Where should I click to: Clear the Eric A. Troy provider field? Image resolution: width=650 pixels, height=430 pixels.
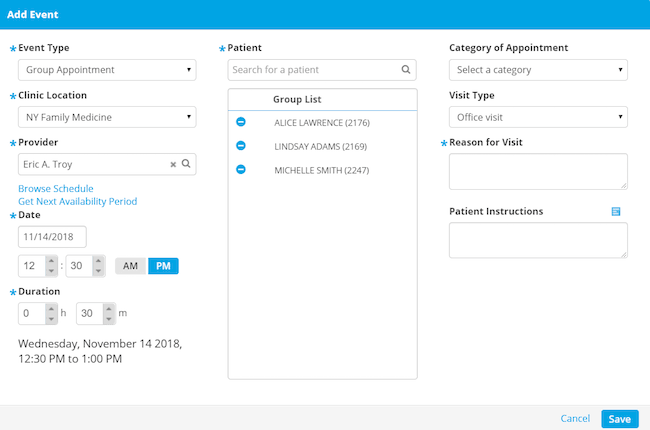(x=173, y=165)
